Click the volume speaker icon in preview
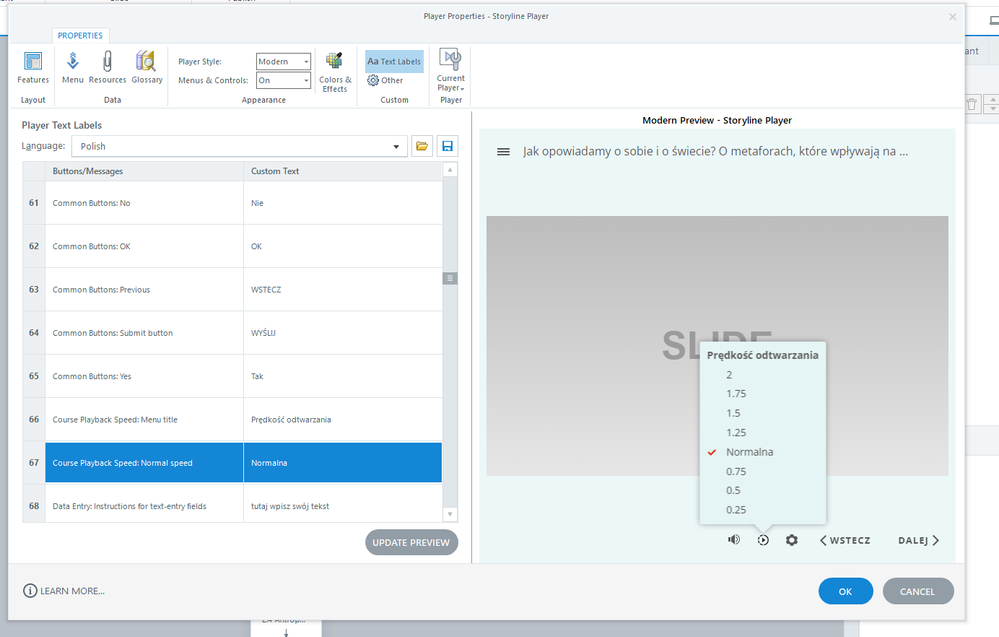 click(734, 540)
